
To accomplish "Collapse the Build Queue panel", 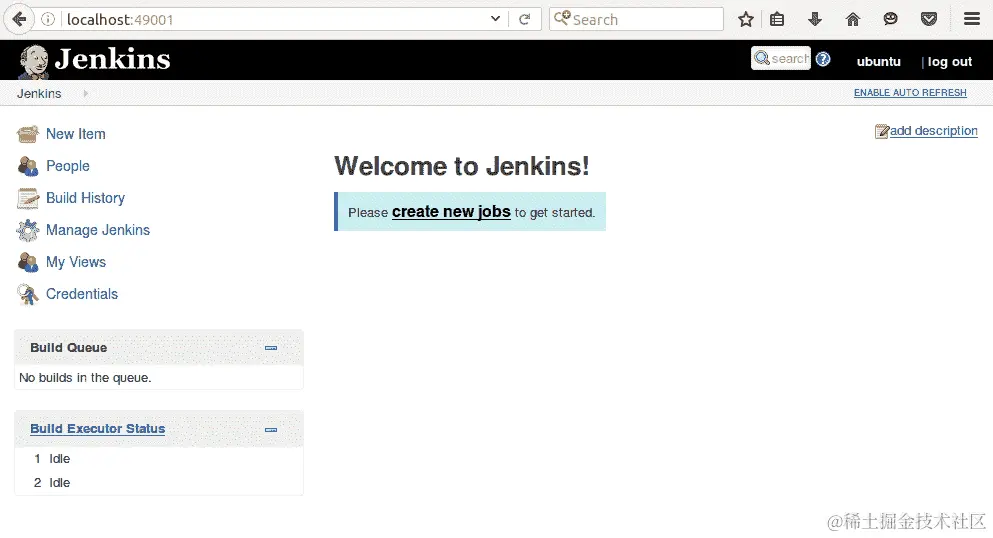I will click(x=271, y=348).
